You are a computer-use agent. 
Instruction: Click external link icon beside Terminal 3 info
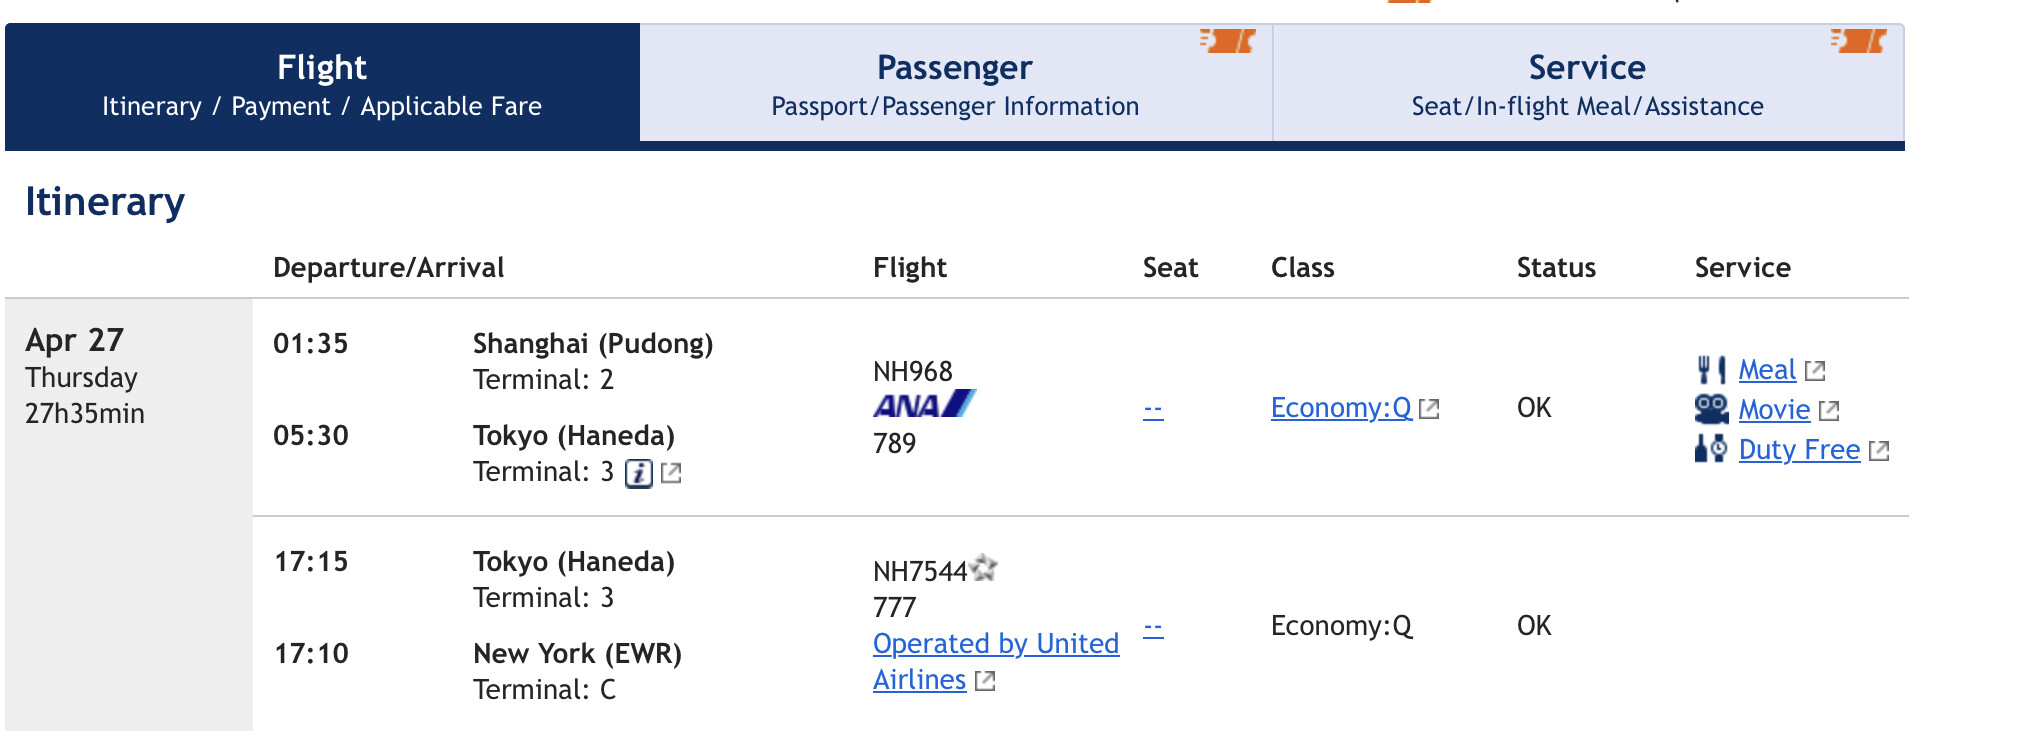click(x=671, y=473)
